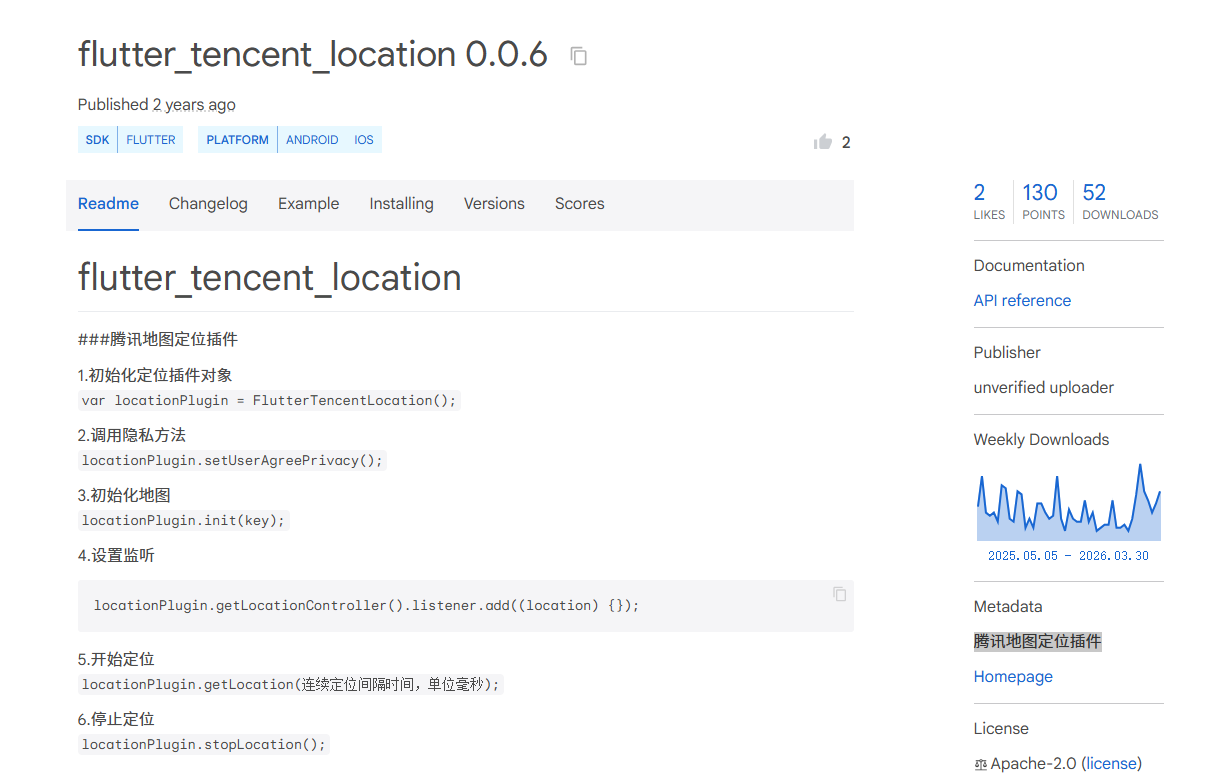Click the '1.初始化定位插件对象' step
The height and width of the screenshot is (780, 1206).
pyautogui.click(x=155, y=376)
